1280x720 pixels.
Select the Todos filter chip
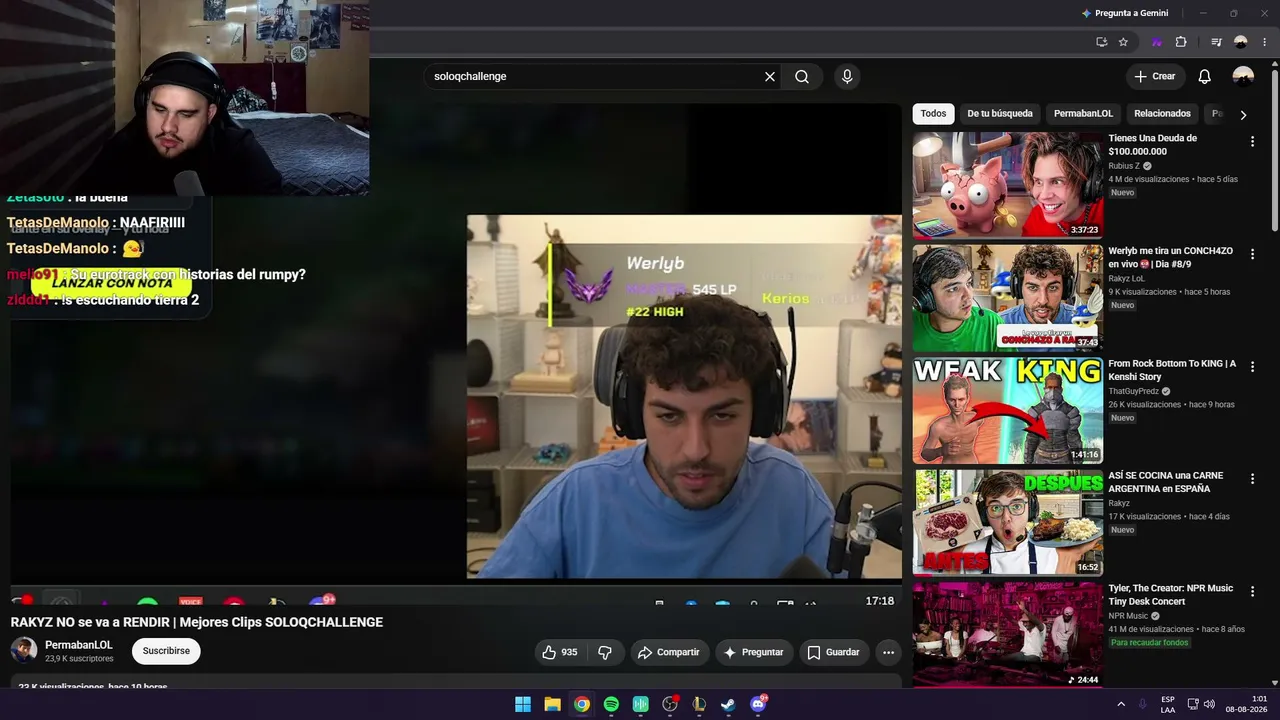[933, 114]
